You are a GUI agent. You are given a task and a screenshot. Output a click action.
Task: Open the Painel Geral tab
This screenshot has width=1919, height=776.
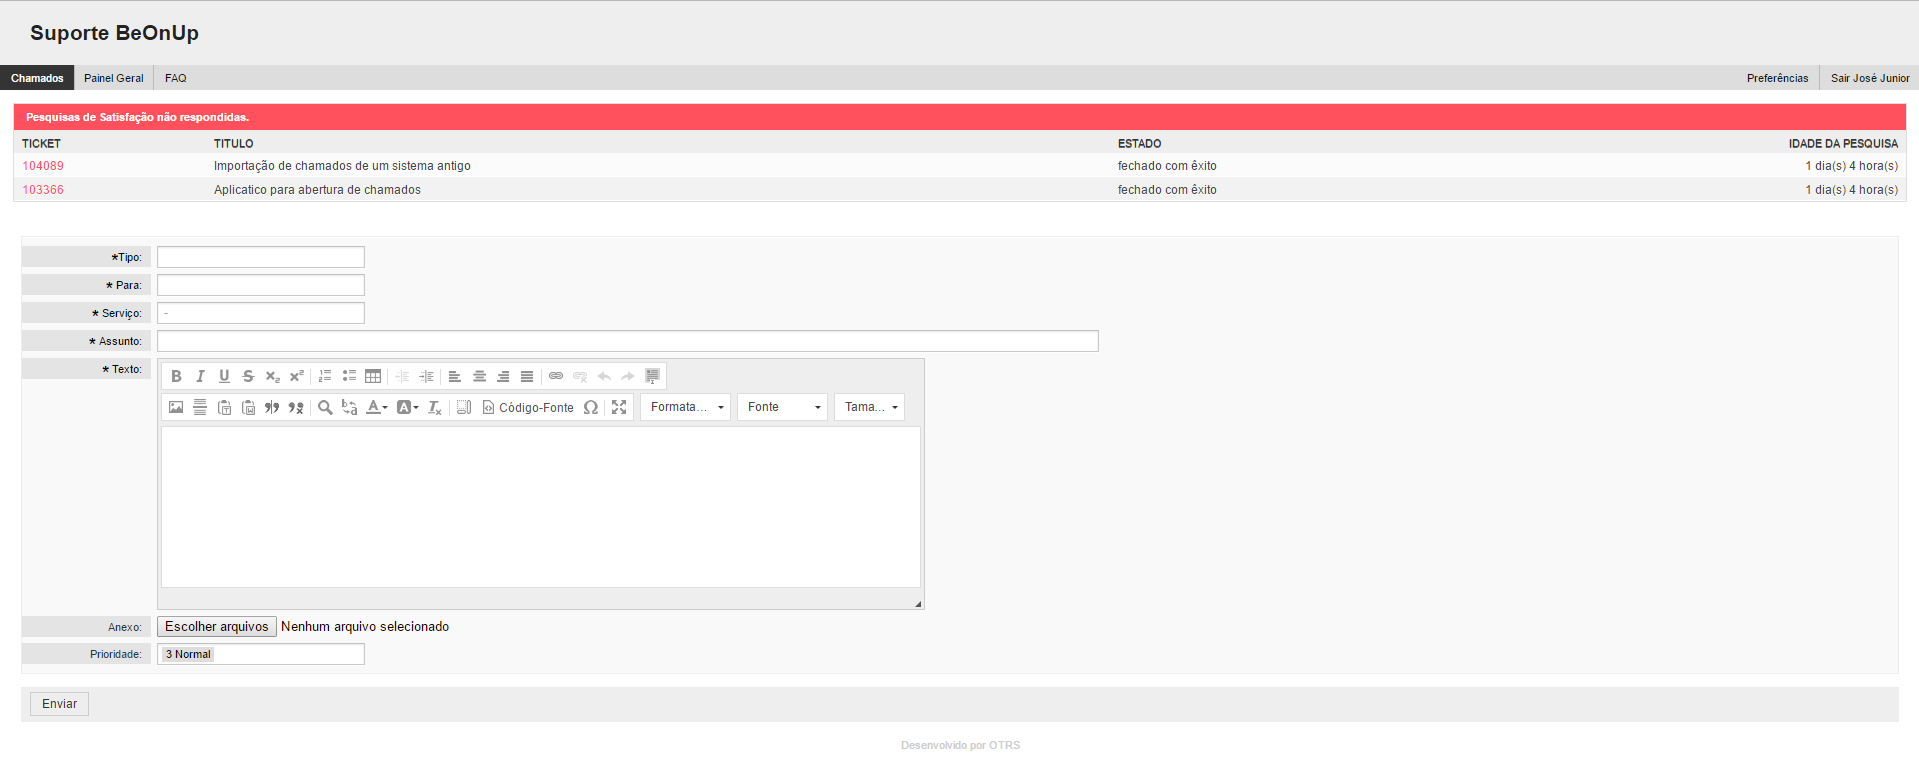(114, 78)
